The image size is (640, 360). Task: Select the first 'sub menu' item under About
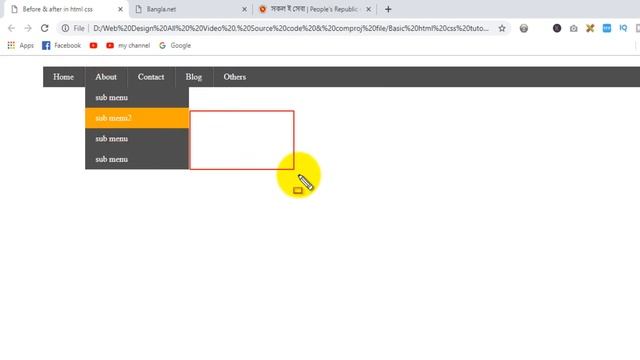[137, 98]
